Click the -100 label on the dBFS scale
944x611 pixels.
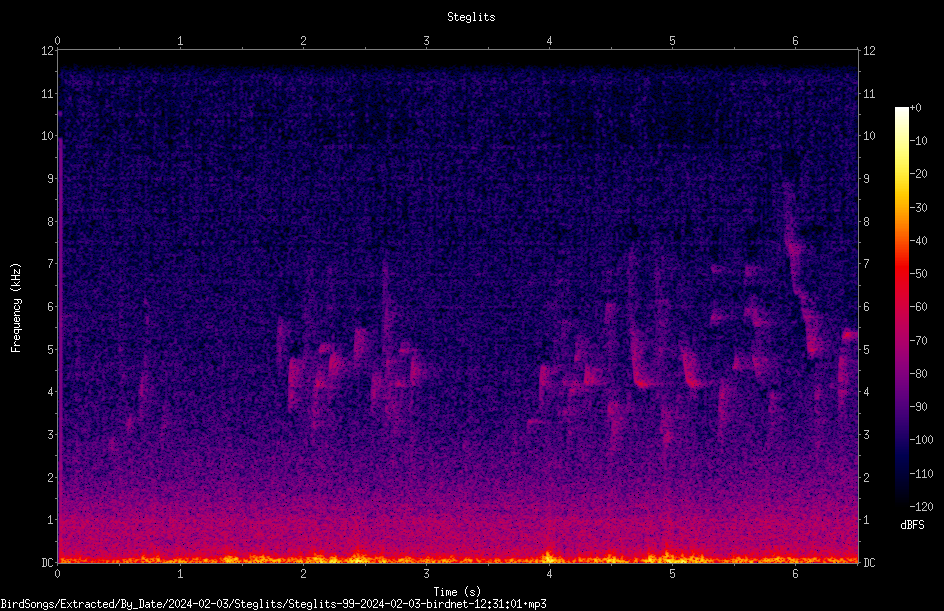click(921, 439)
